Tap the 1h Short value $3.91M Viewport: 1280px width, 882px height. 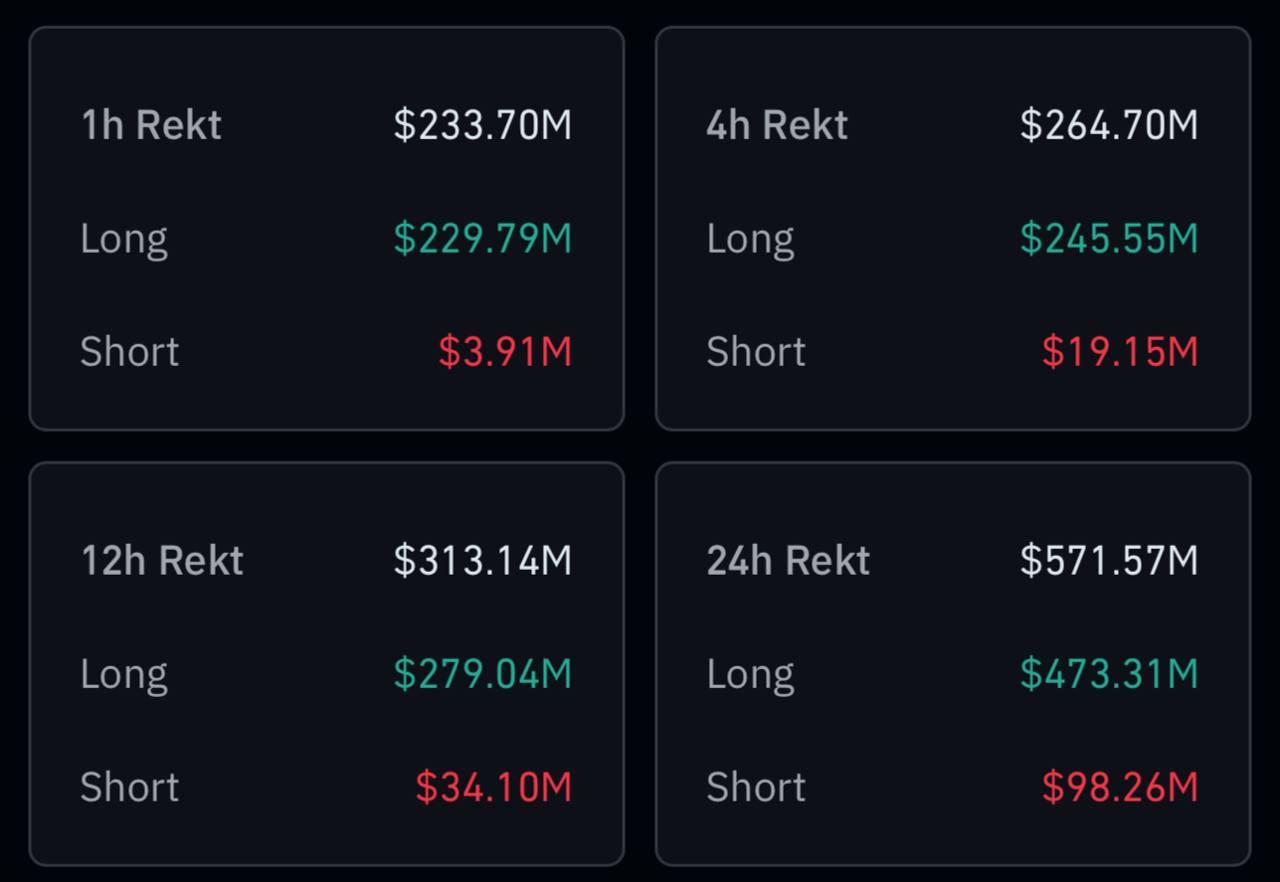pos(504,351)
